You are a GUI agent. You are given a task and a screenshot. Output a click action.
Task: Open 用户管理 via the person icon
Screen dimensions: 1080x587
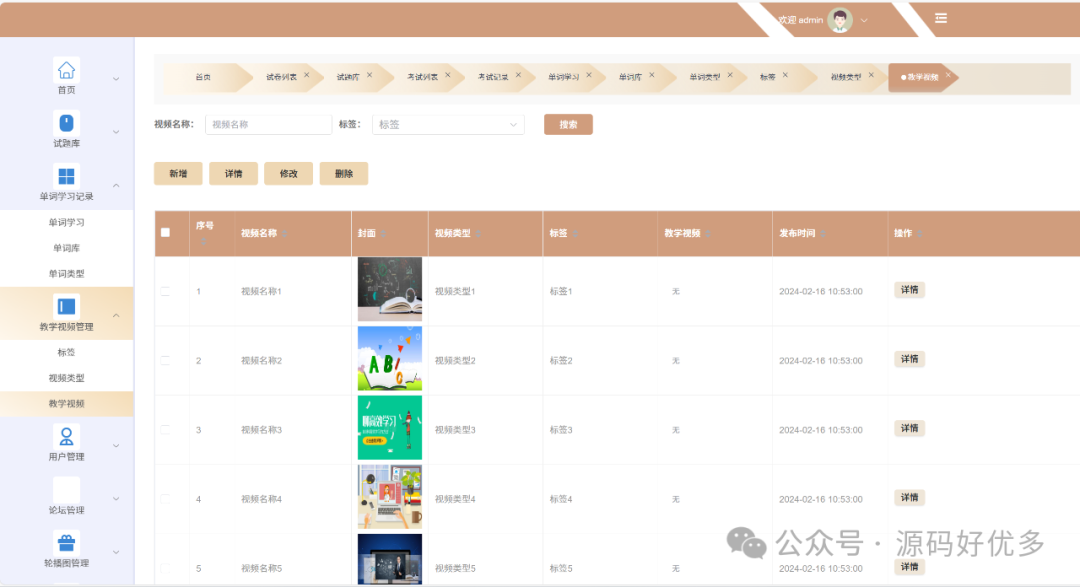pos(66,437)
